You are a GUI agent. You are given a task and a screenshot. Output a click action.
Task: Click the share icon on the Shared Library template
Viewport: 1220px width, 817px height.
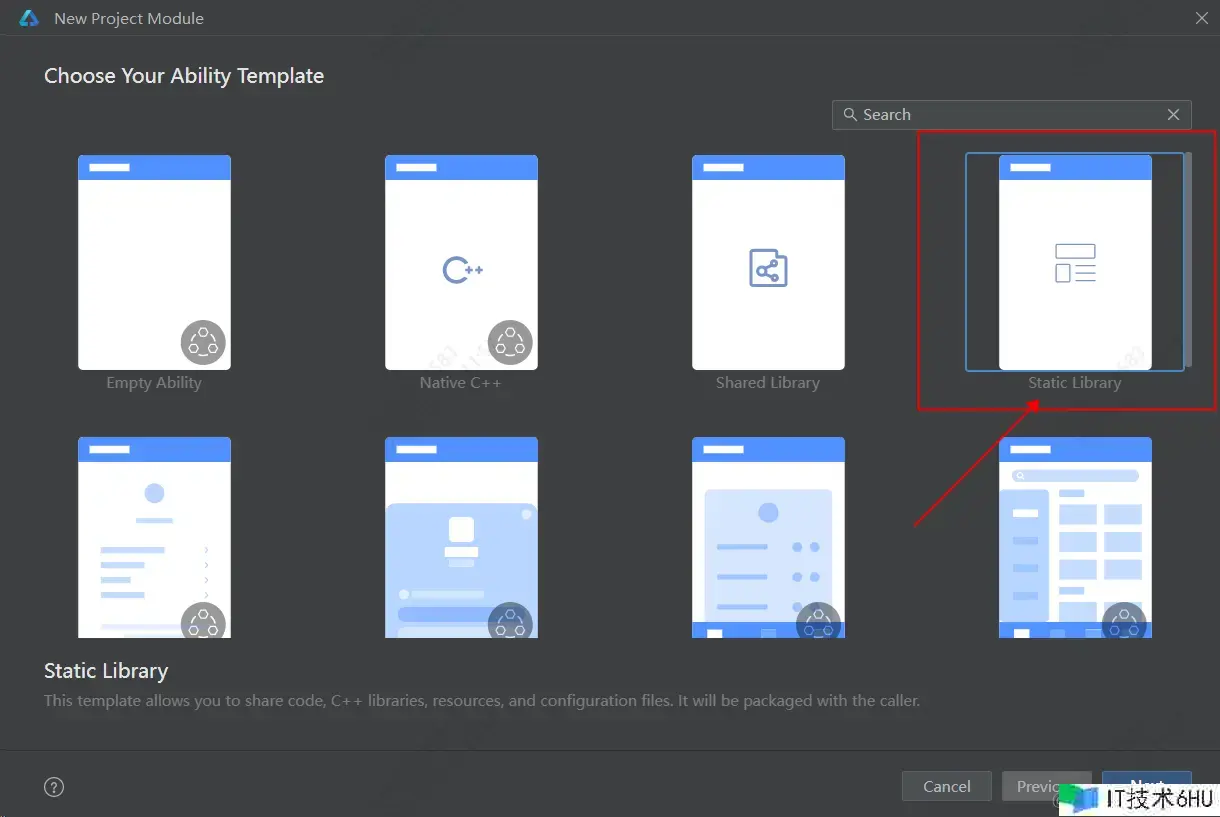[768, 270]
